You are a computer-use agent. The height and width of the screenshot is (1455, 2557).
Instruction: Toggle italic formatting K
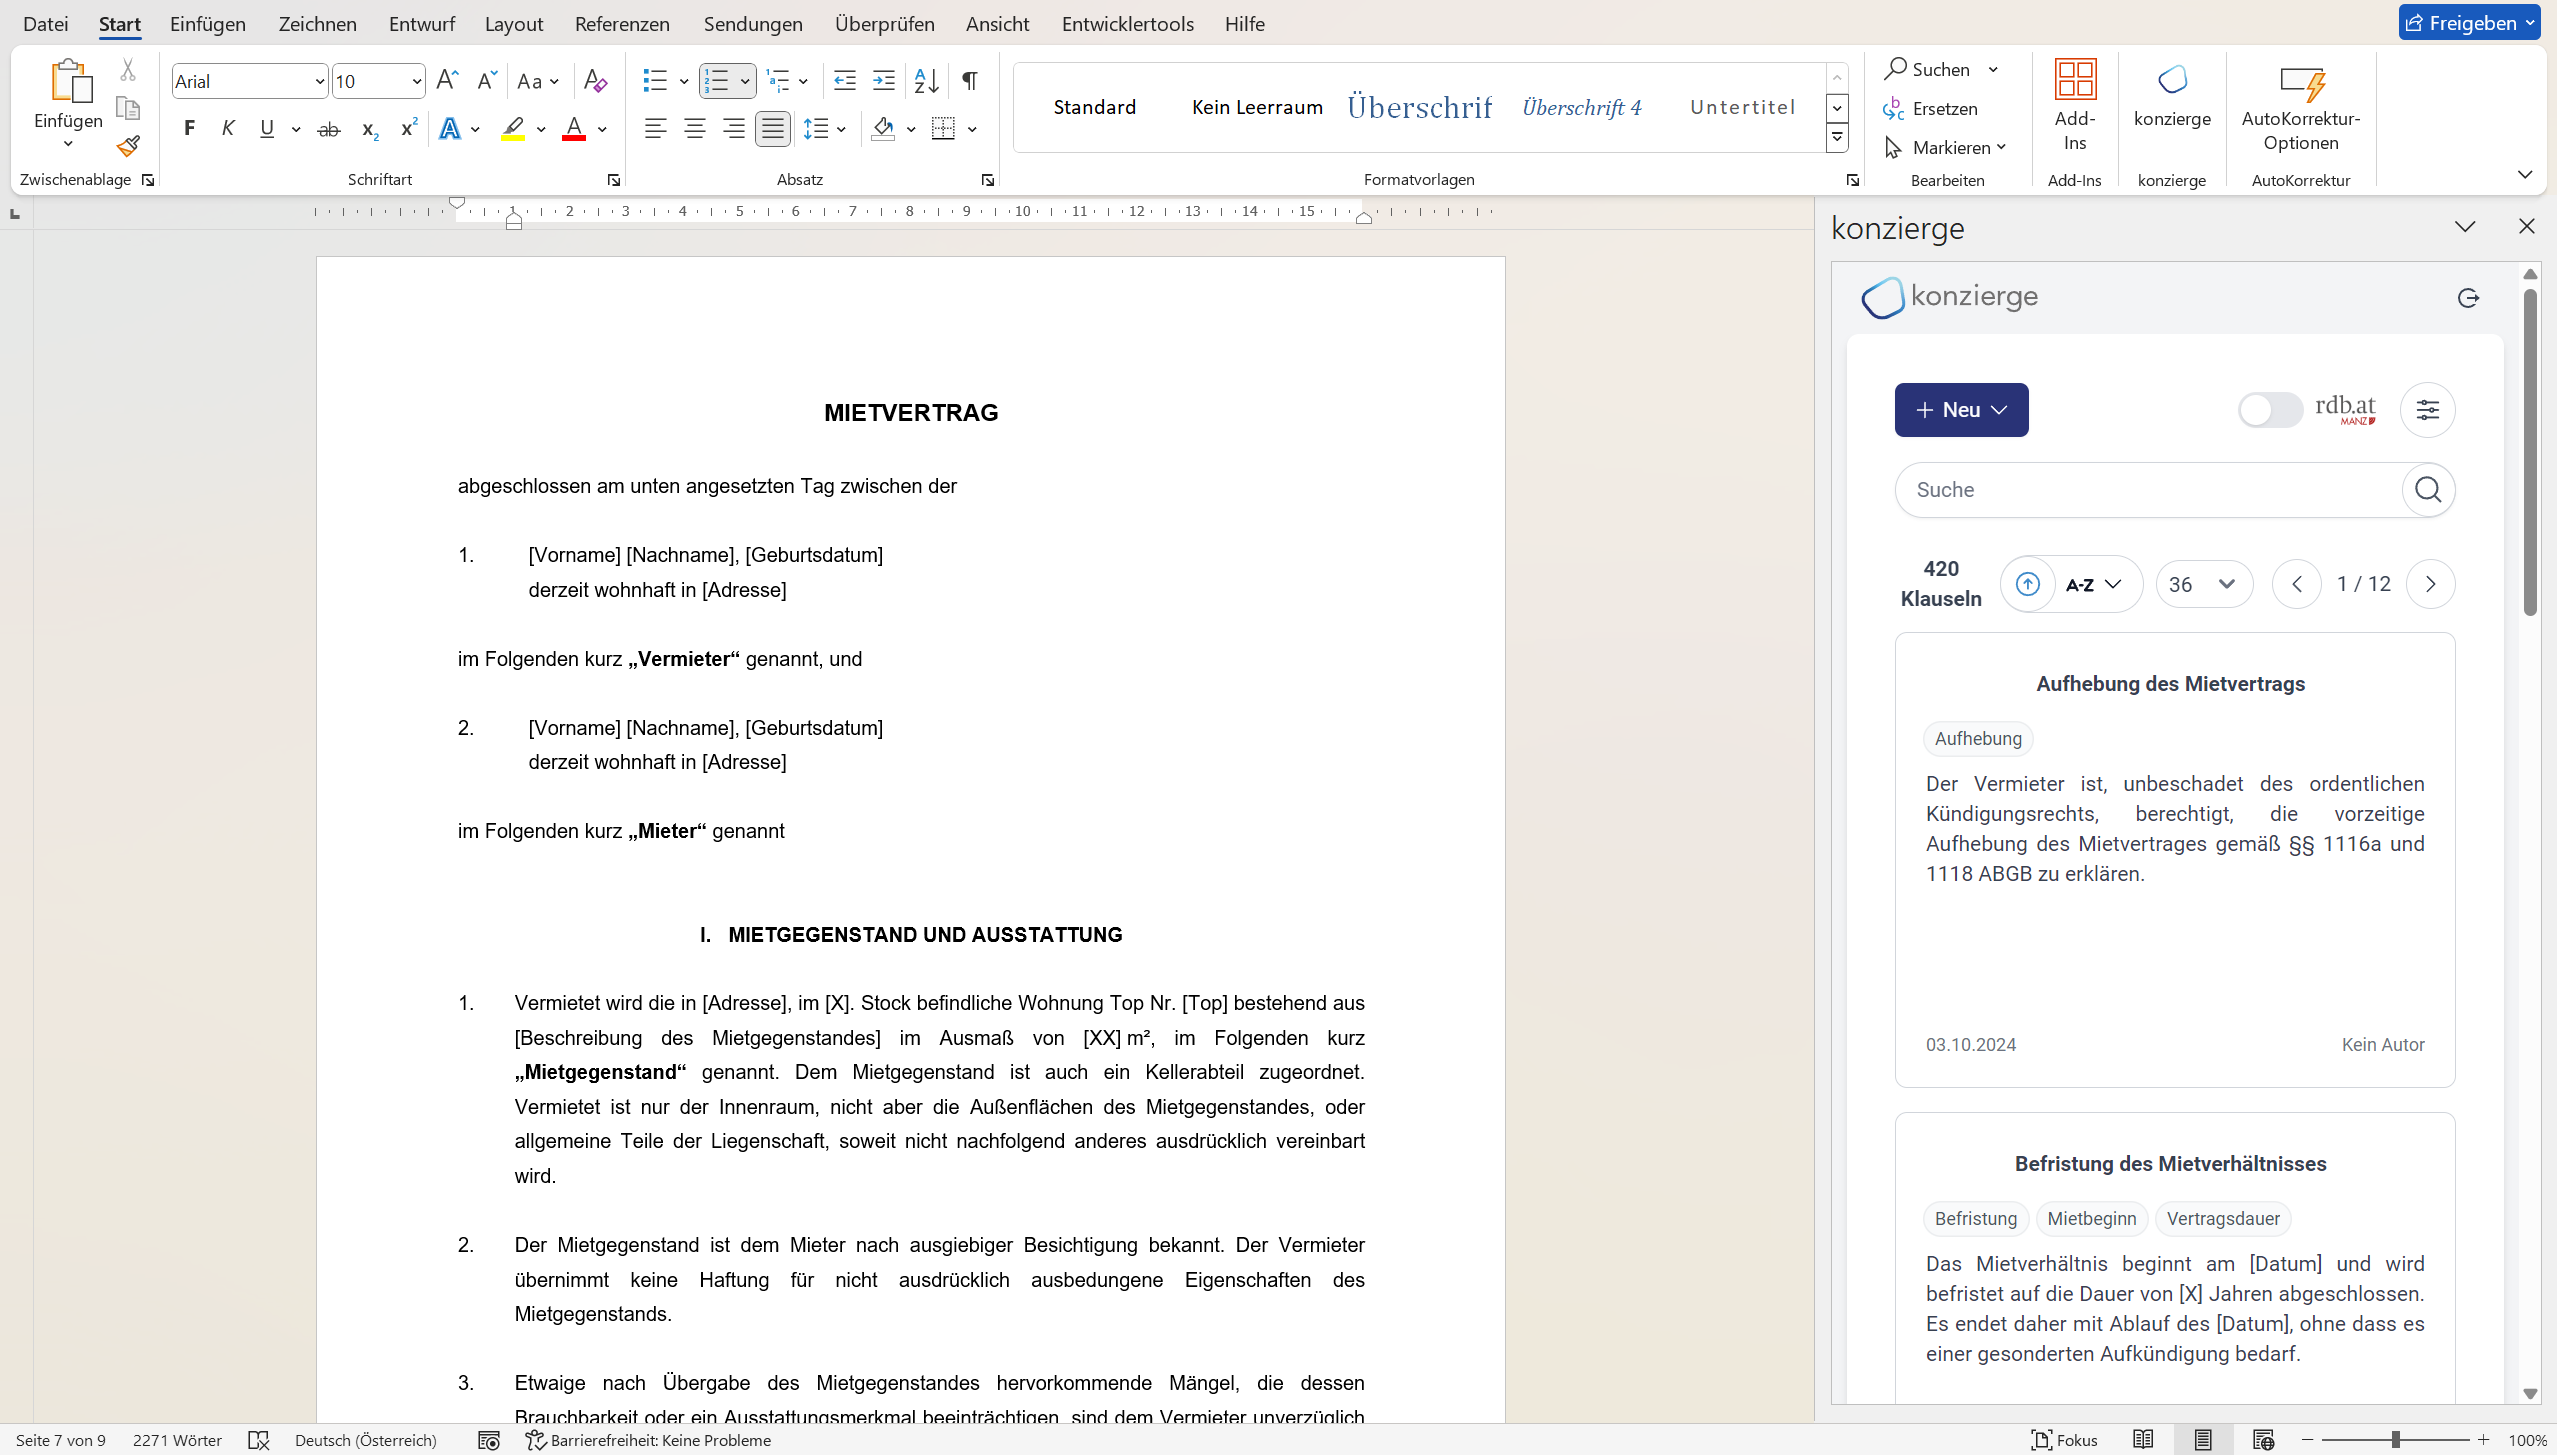[228, 129]
